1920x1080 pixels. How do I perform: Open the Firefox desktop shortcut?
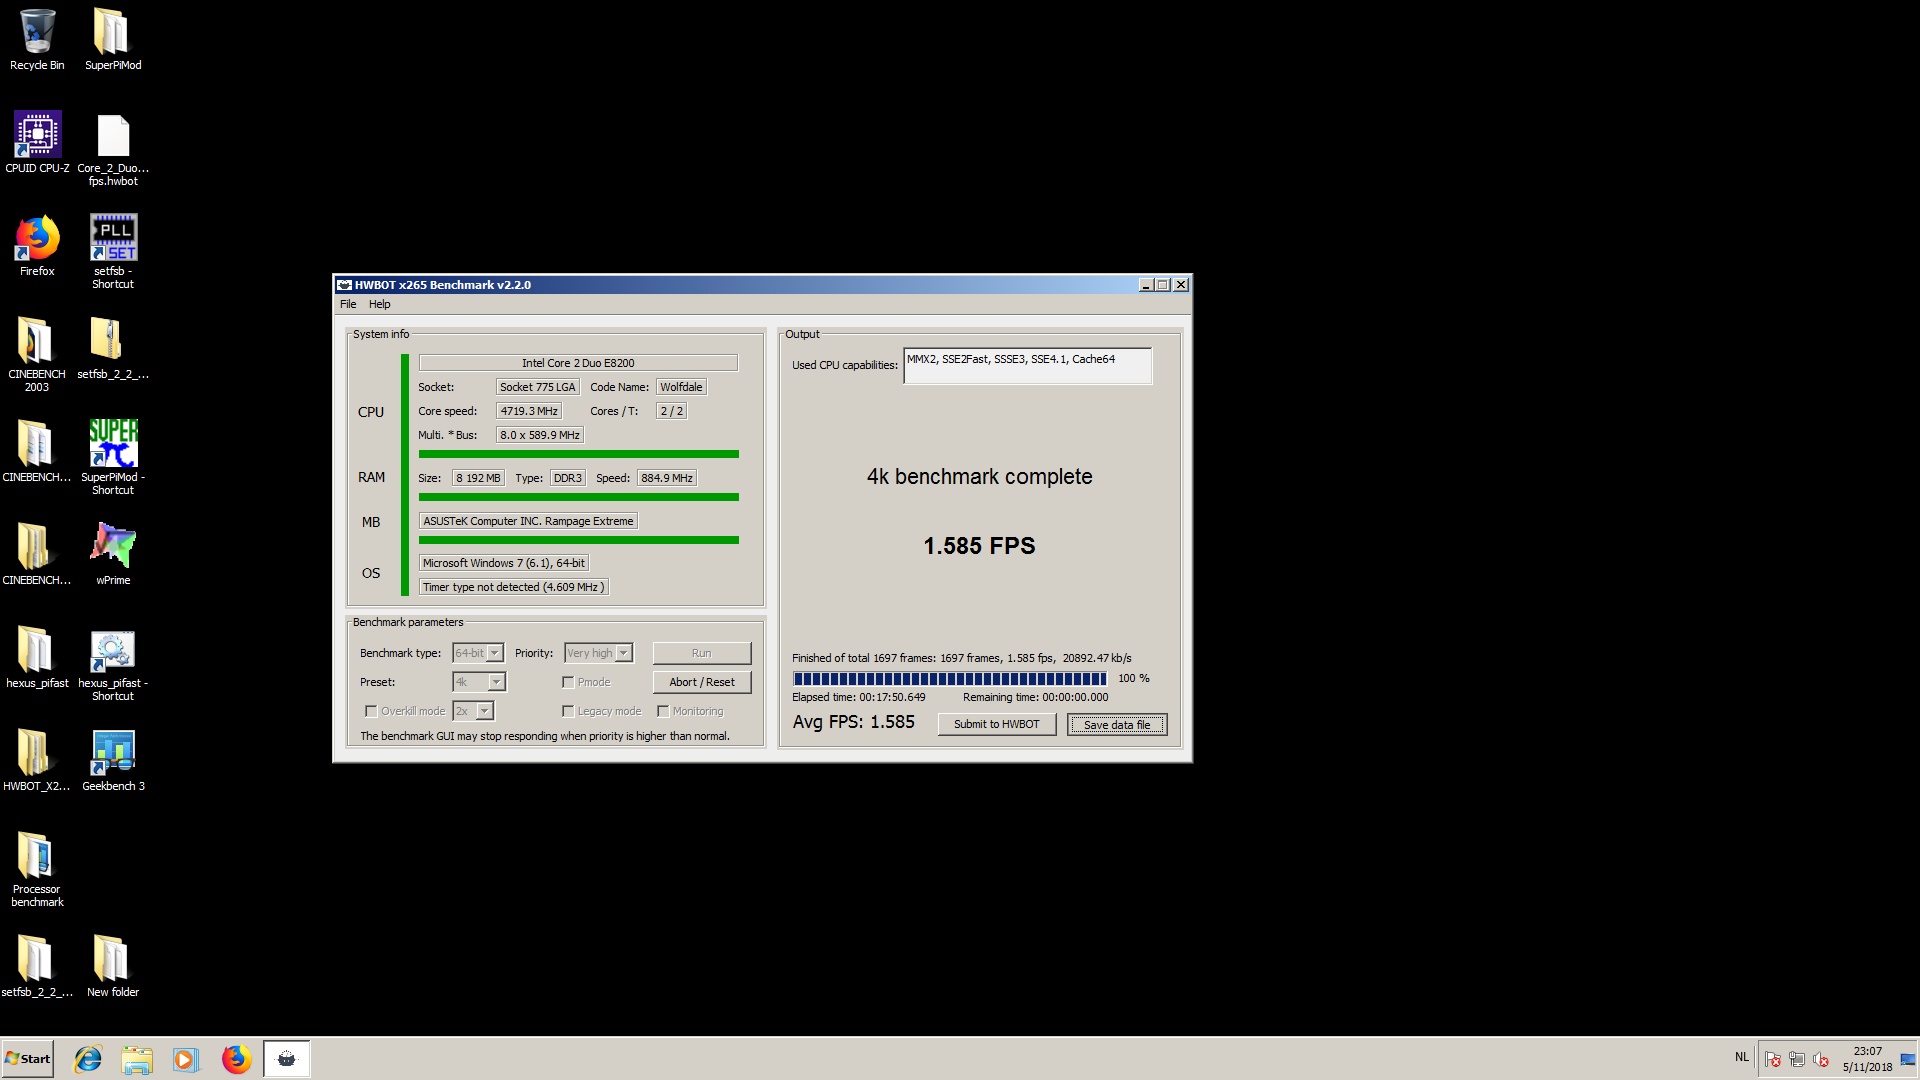tap(37, 246)
